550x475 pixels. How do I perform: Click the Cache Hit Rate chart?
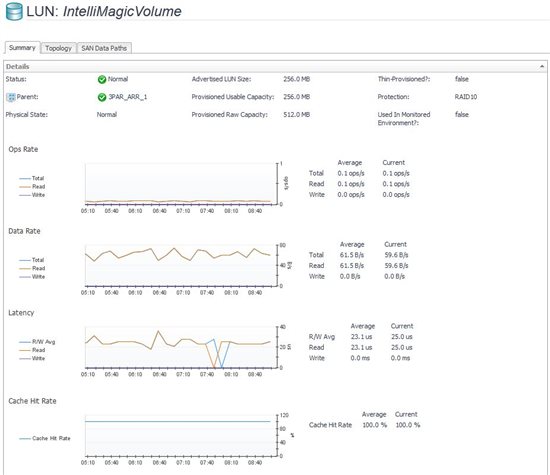click(x=181, y=436)
